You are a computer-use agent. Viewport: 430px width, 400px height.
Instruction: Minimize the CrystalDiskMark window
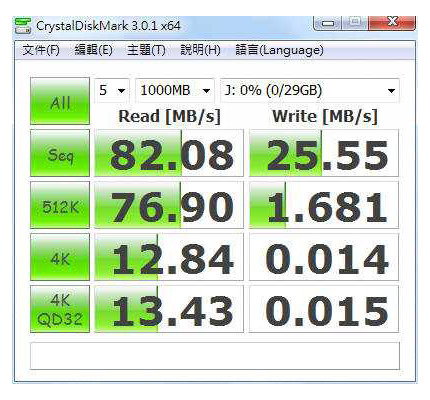point(328,23)
